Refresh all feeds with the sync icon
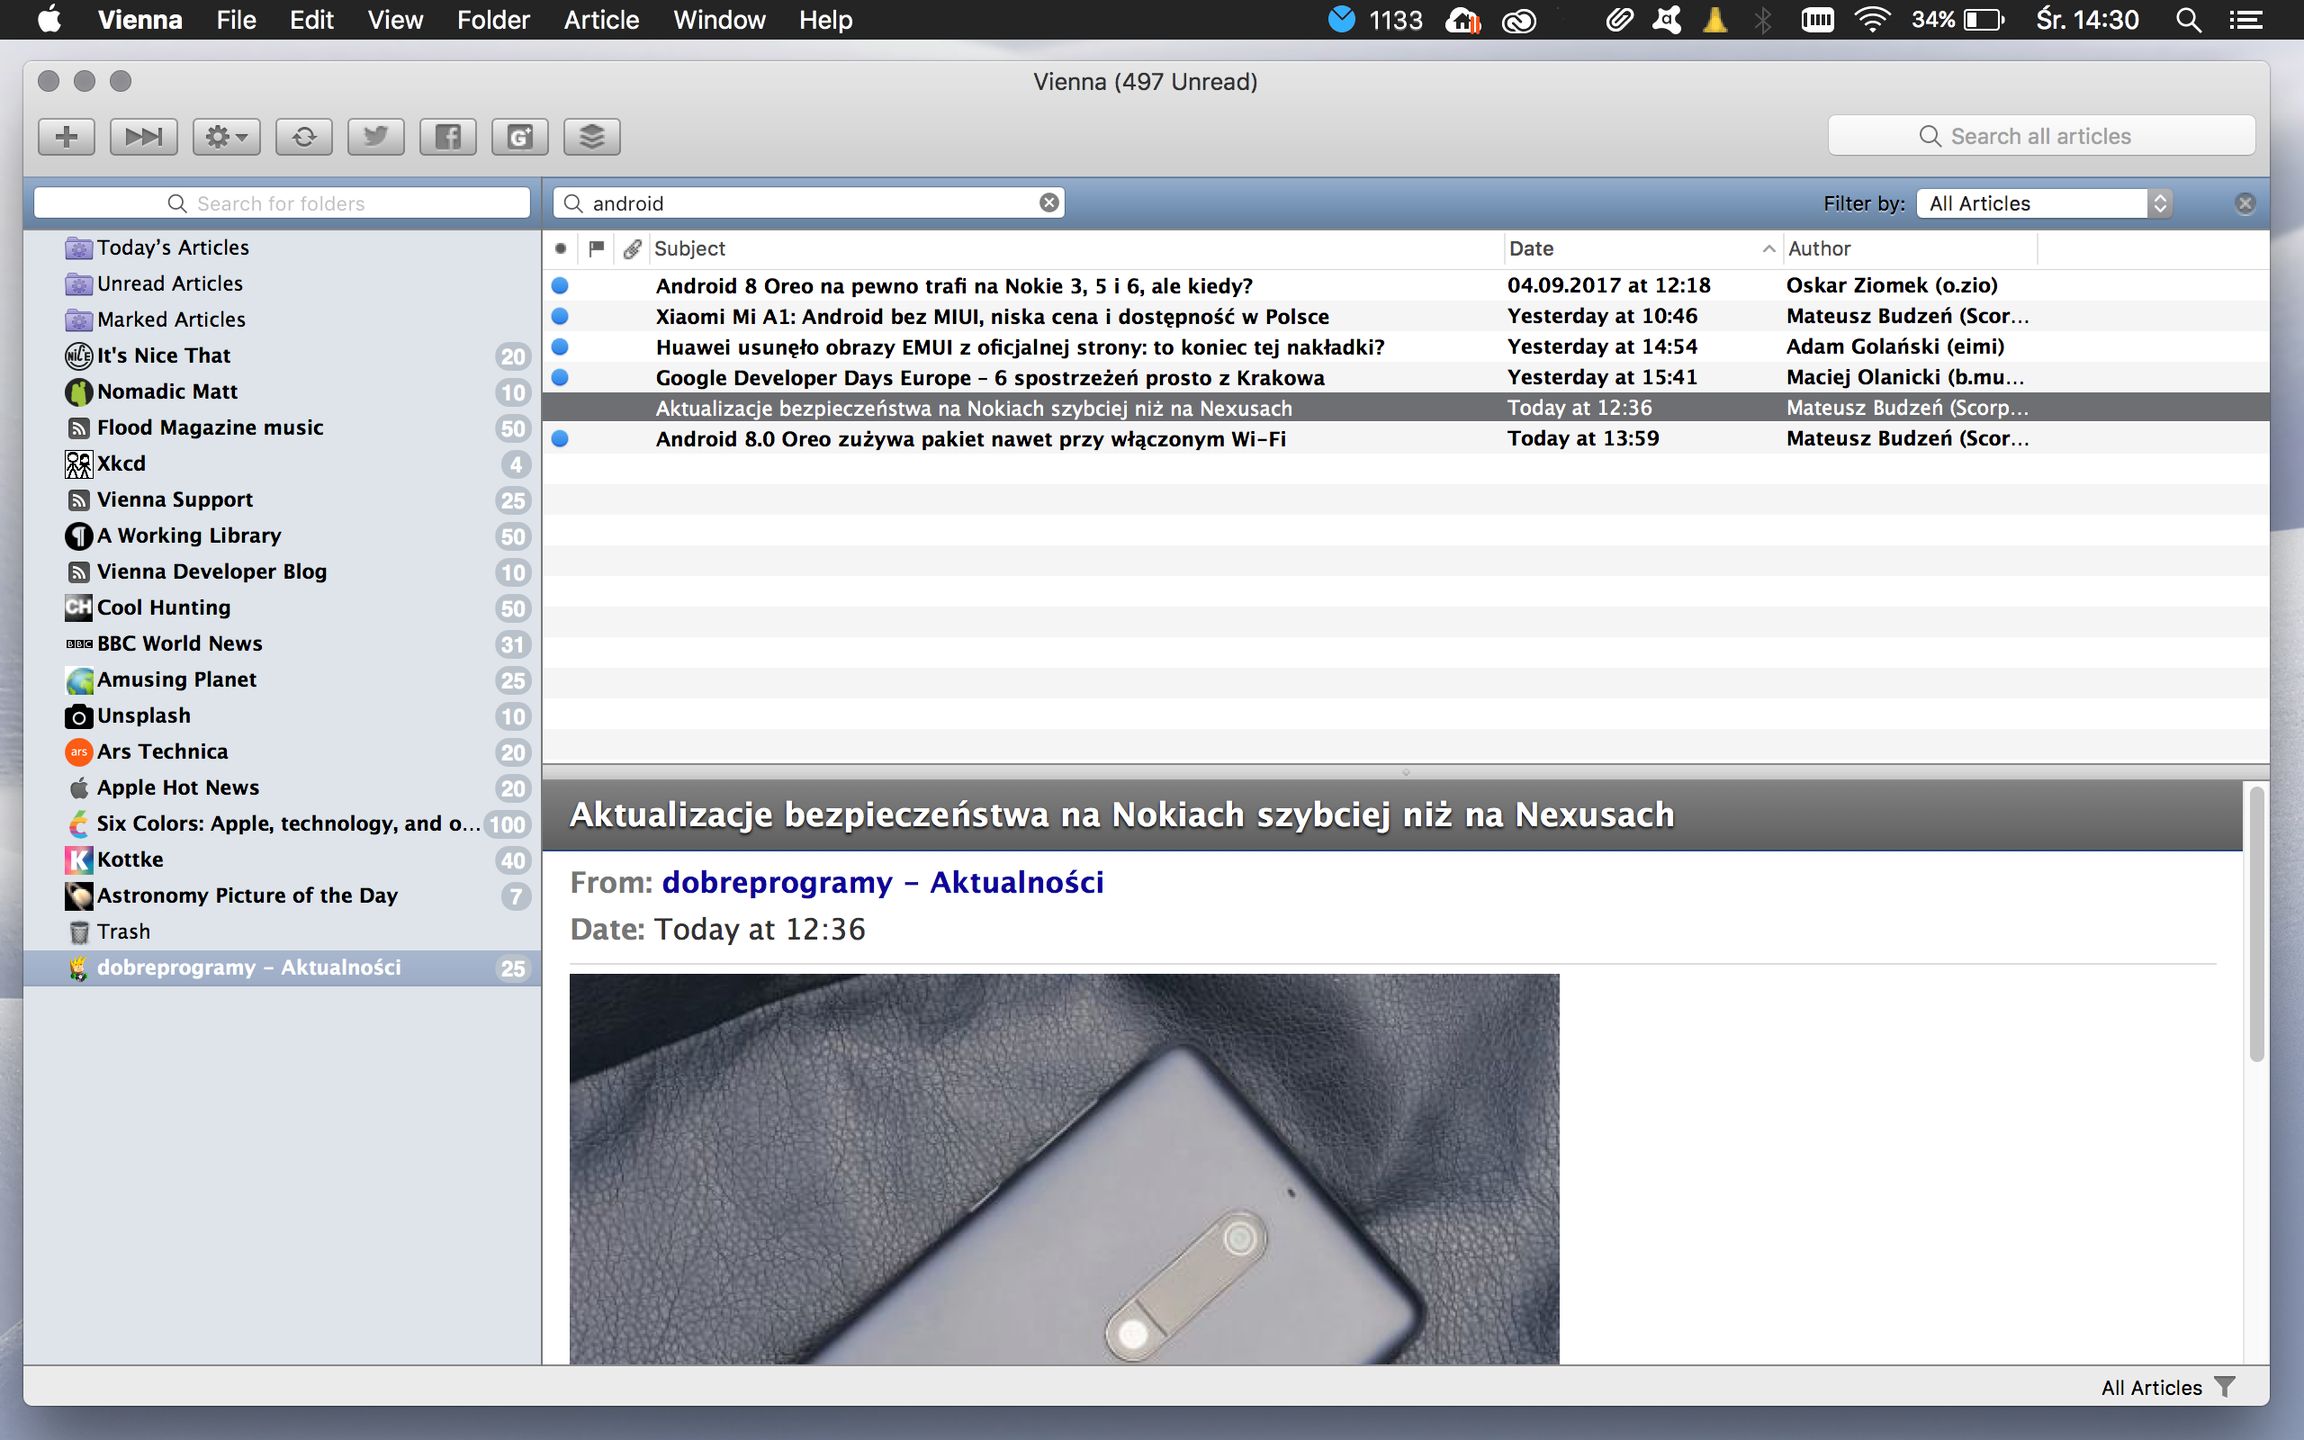The image size is (2304, 1440). click(x=304, y=136)
